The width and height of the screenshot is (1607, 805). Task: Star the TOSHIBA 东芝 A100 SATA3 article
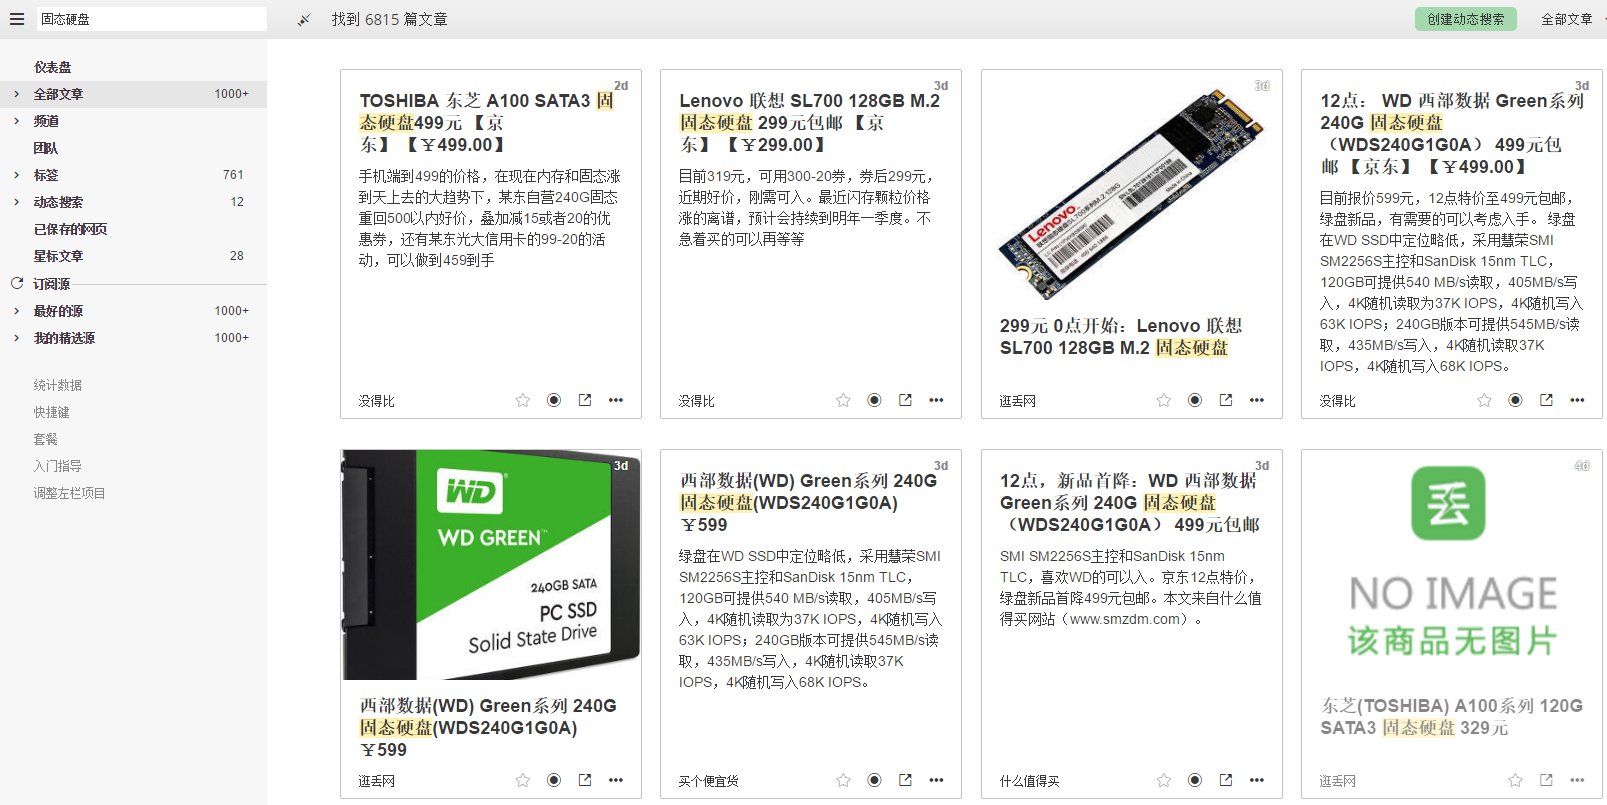tap(523, 400)
